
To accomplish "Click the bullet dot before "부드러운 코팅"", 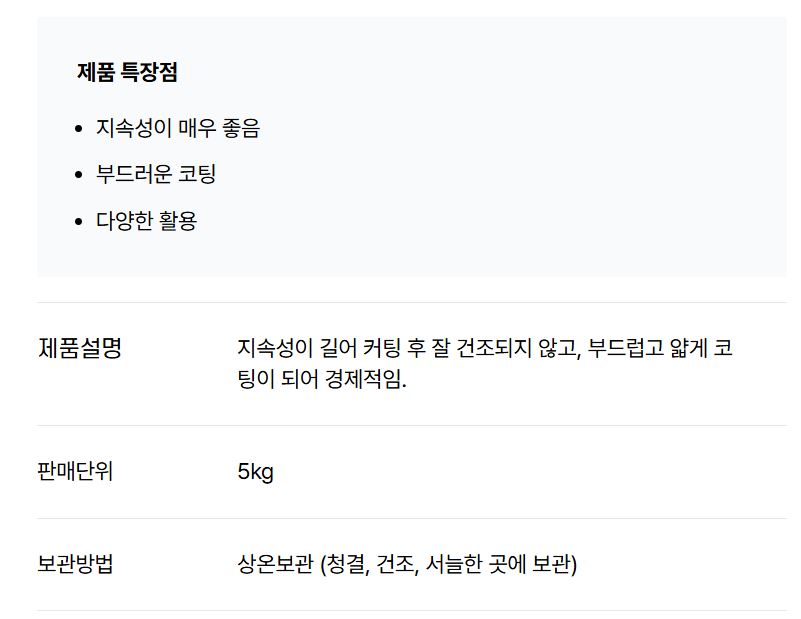I will (79, 175).
